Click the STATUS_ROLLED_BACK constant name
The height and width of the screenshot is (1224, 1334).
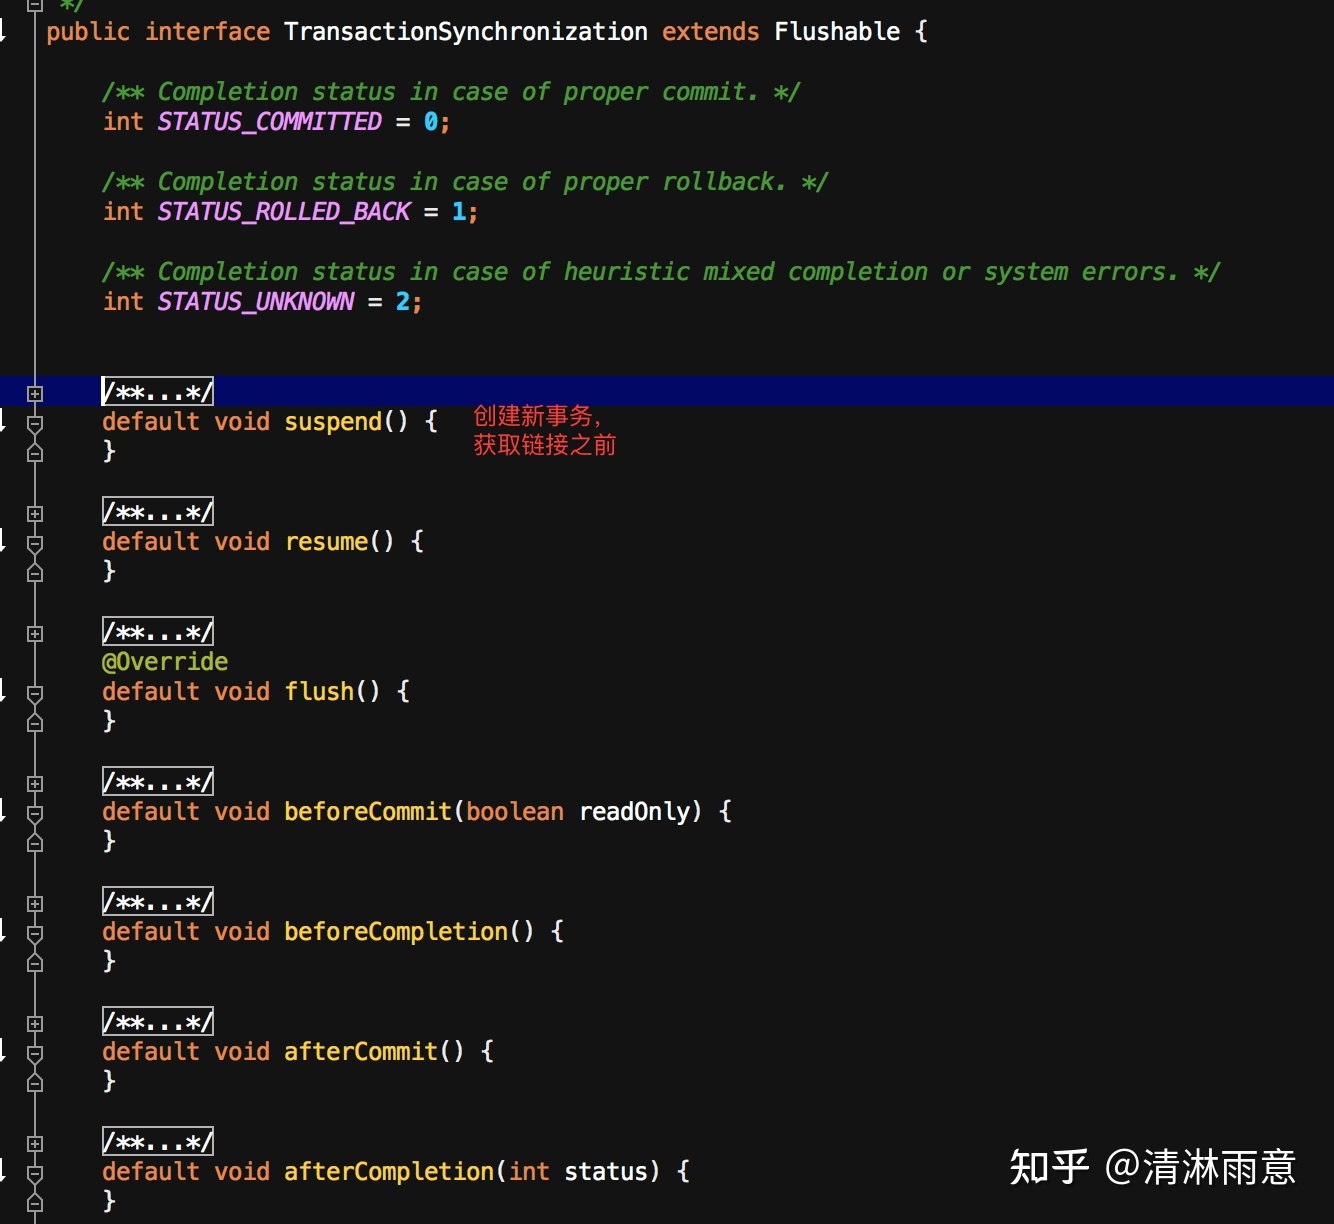coord(284,212)
